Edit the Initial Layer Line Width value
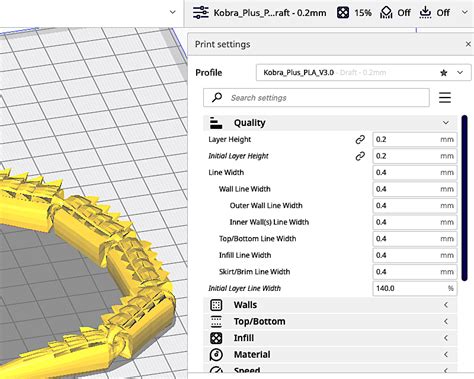The image size is (474, 379). 415,288
